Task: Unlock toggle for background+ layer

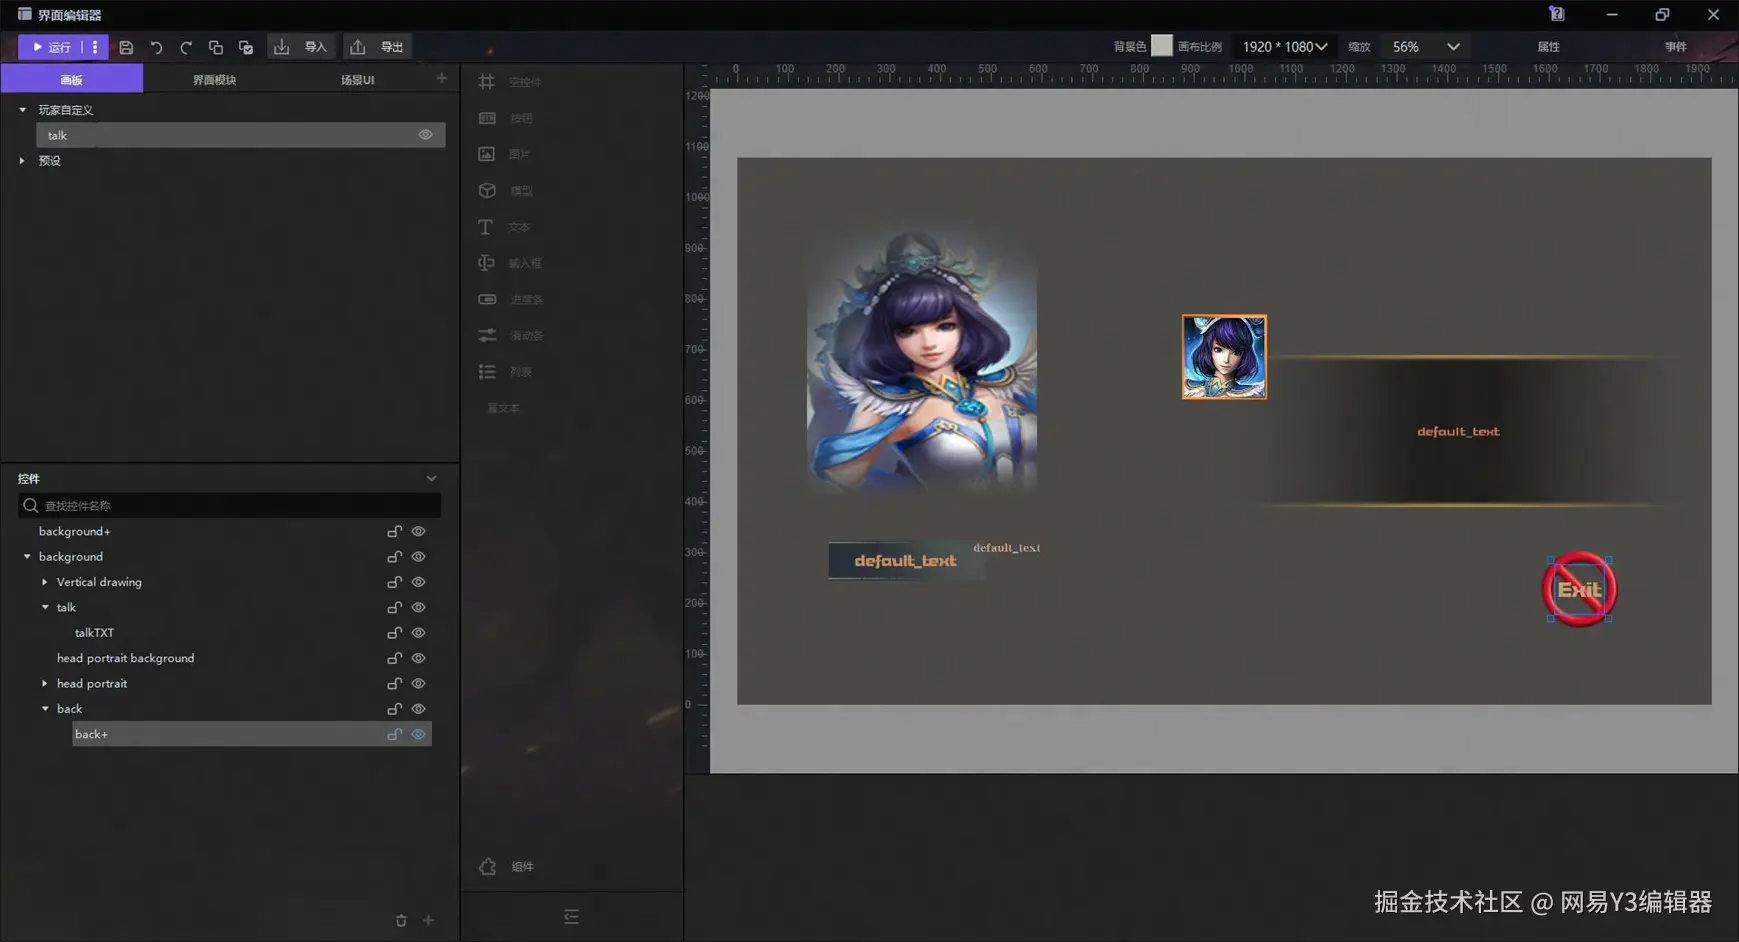Action: pos(395,531)
